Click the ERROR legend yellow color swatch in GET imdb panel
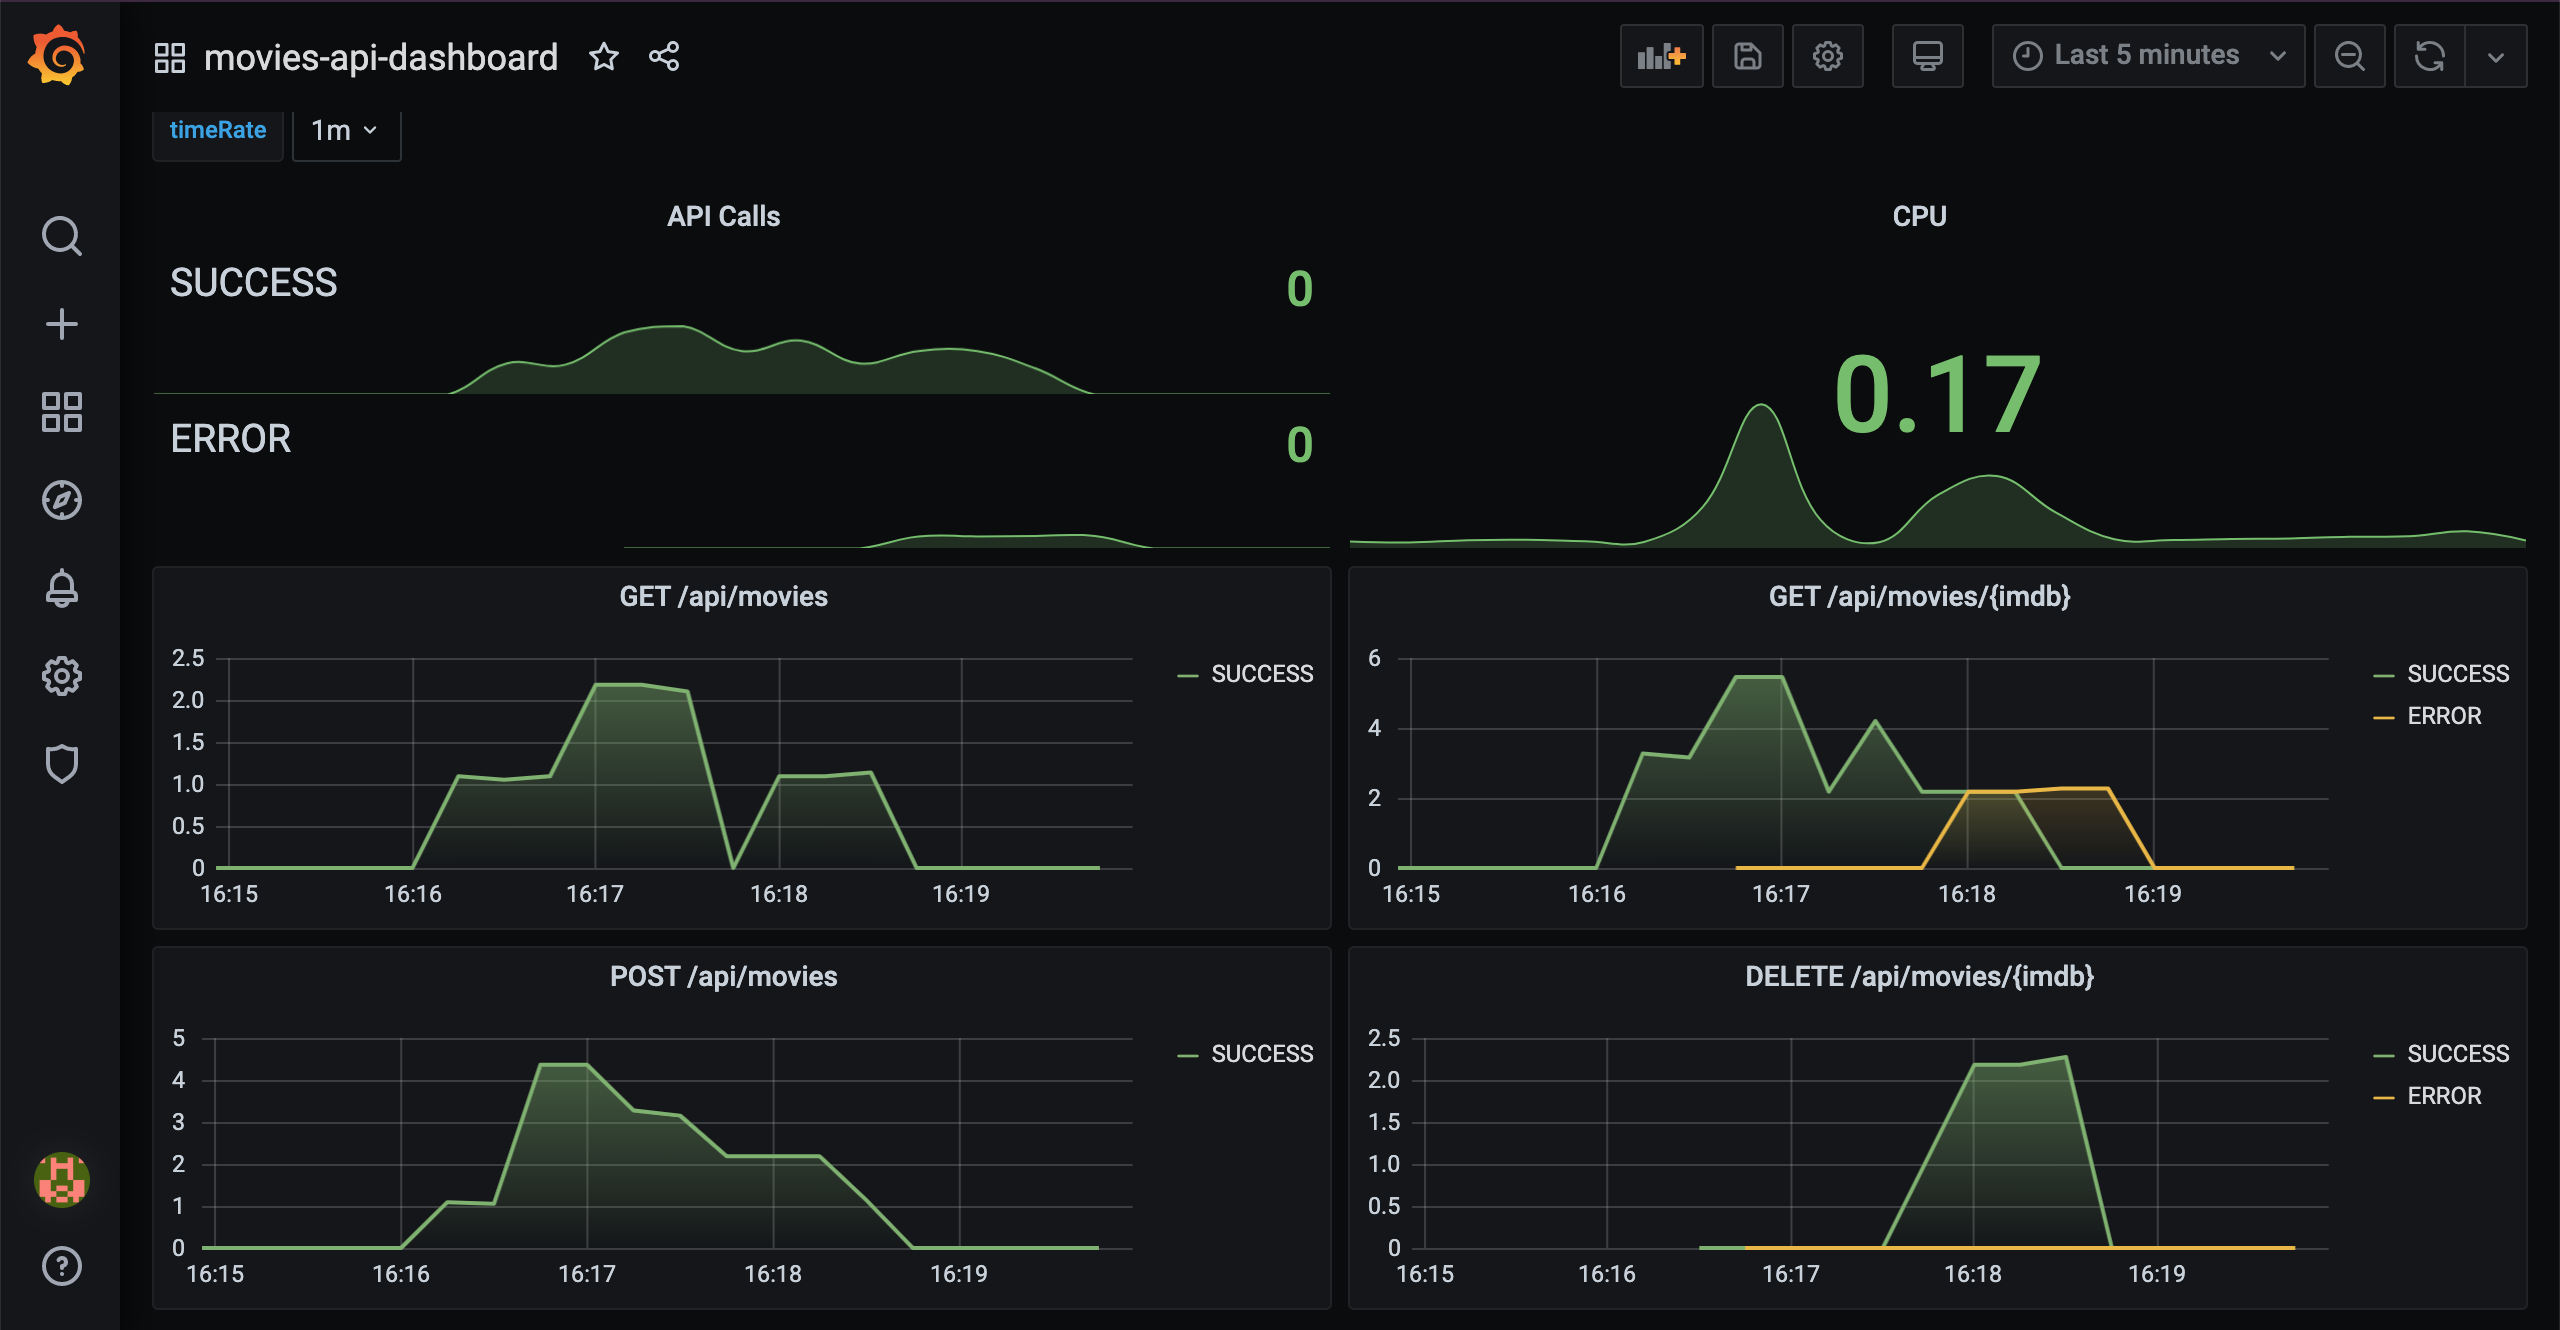 [x=2383, y=717]
